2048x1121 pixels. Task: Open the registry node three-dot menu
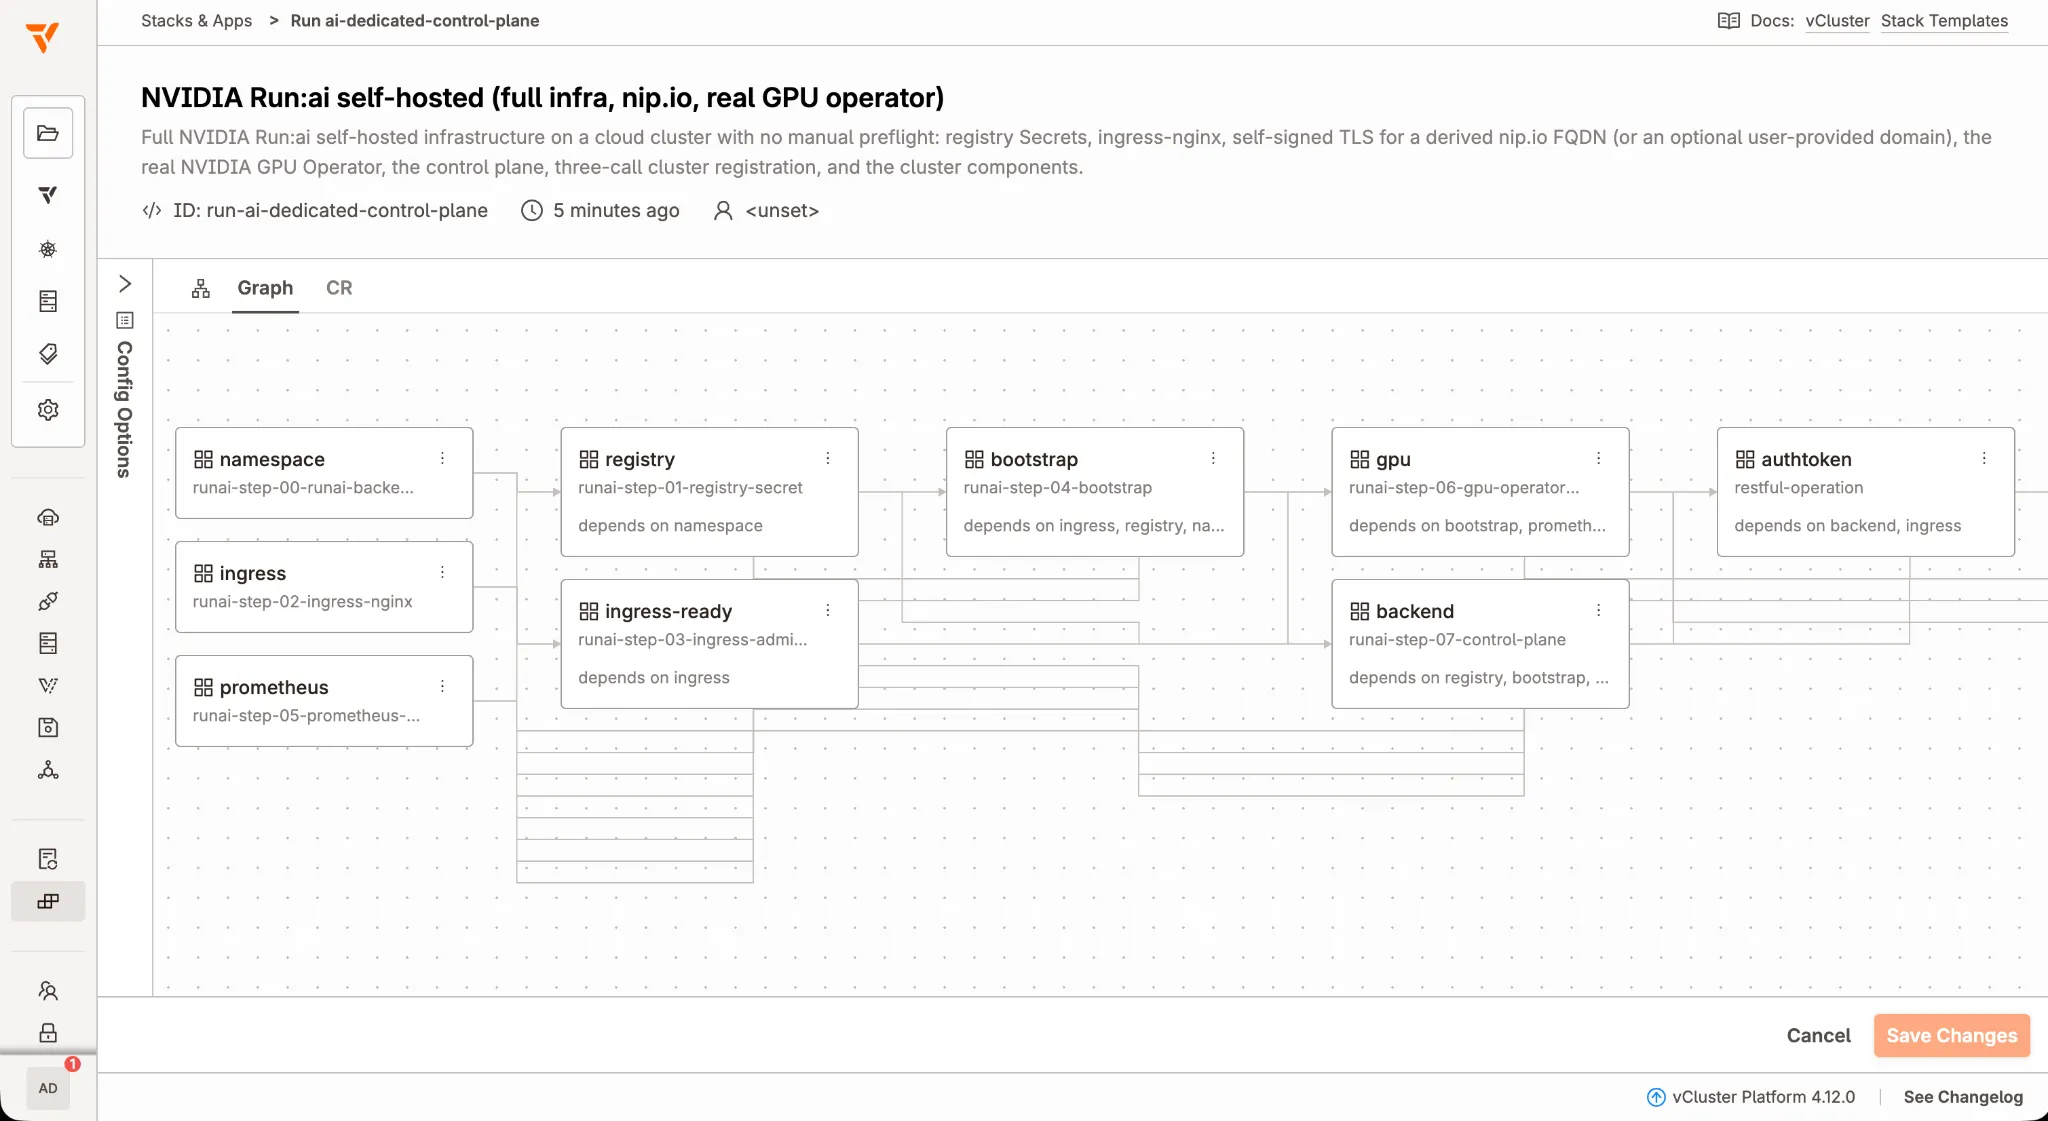(828, 458)
